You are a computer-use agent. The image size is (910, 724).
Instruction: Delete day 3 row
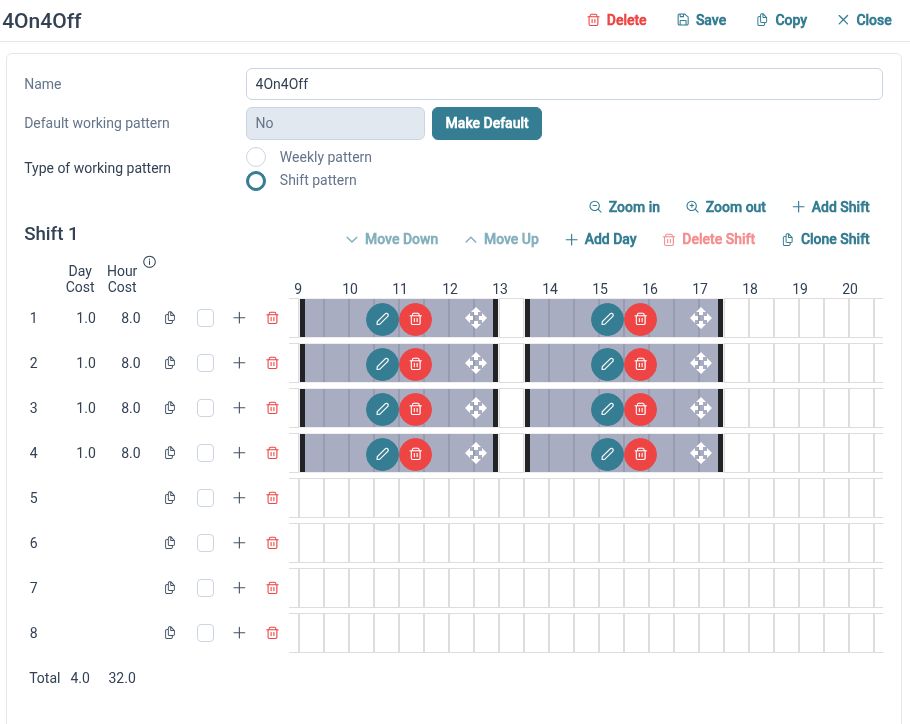(x=272, y=408)
